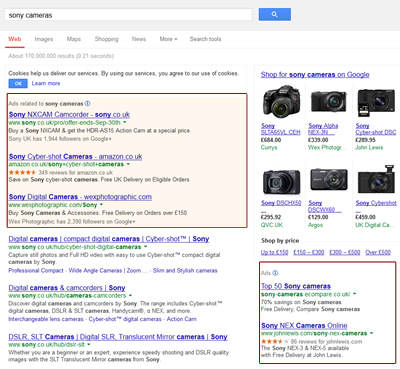Open the 'Digital cameras | compact digital cameras | Cyber-shot' result
This screenshot has height=369, width=400.
click(109, 239)
